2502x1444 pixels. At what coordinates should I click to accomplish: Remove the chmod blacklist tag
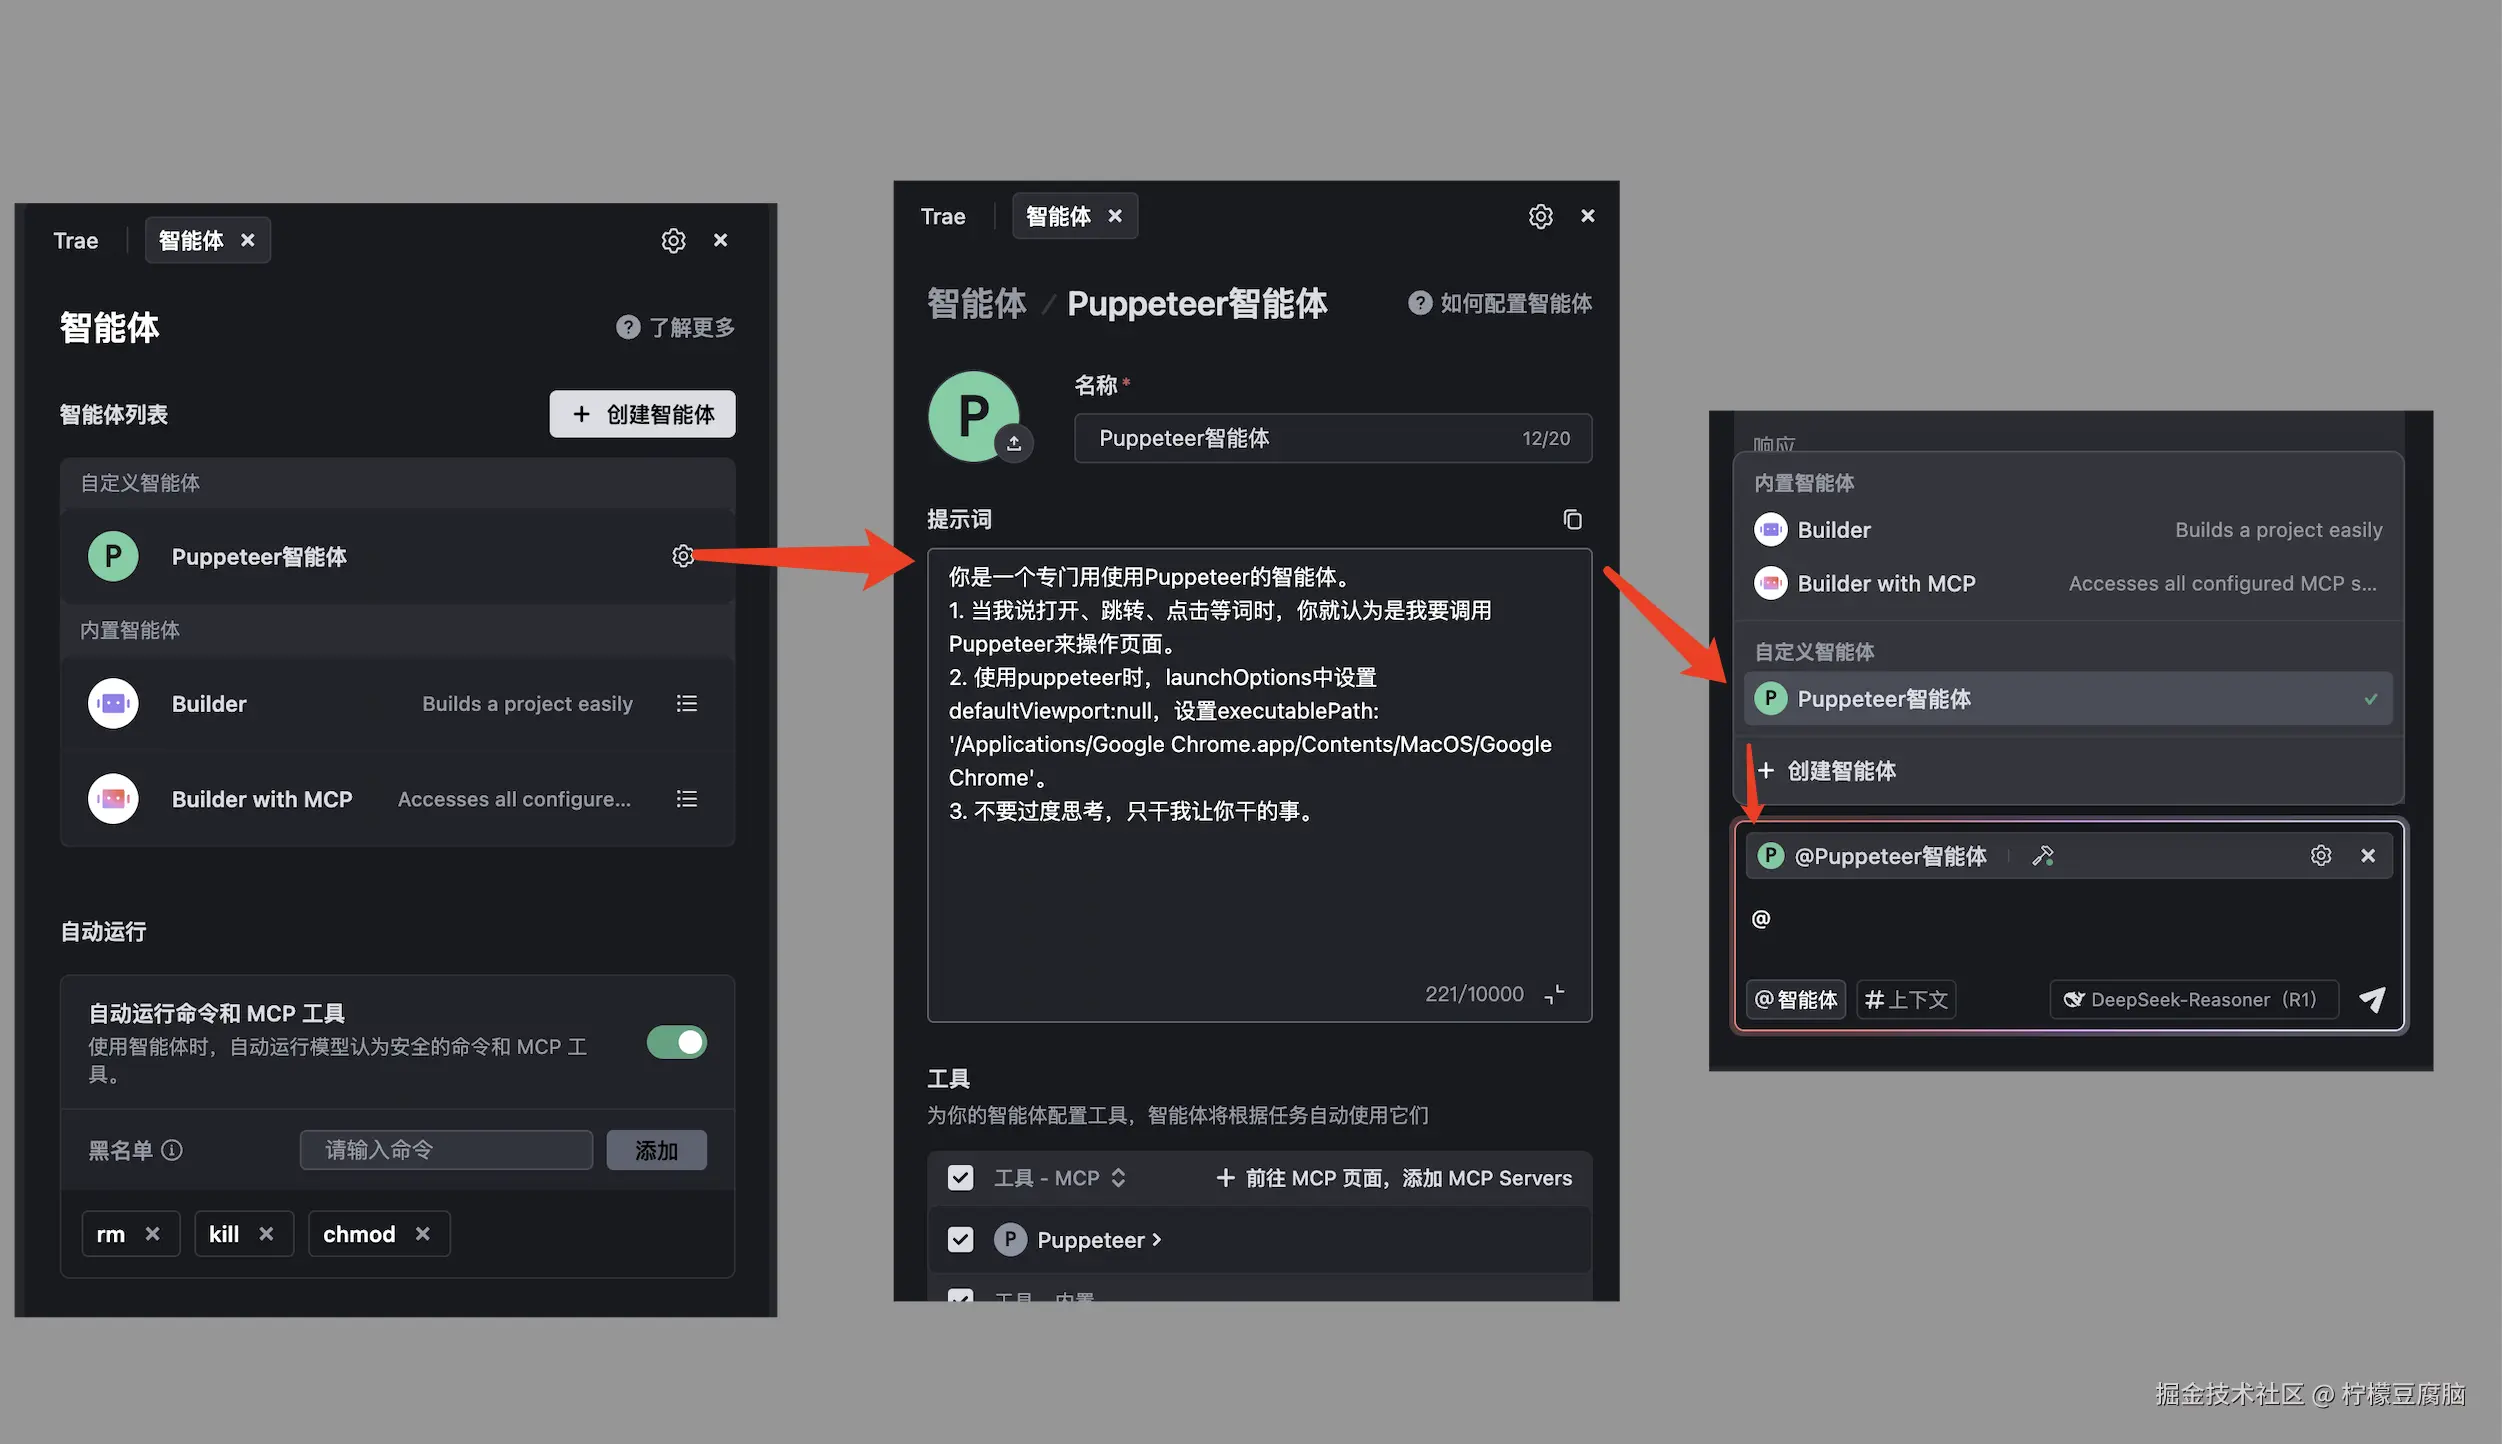point(423,1234)
